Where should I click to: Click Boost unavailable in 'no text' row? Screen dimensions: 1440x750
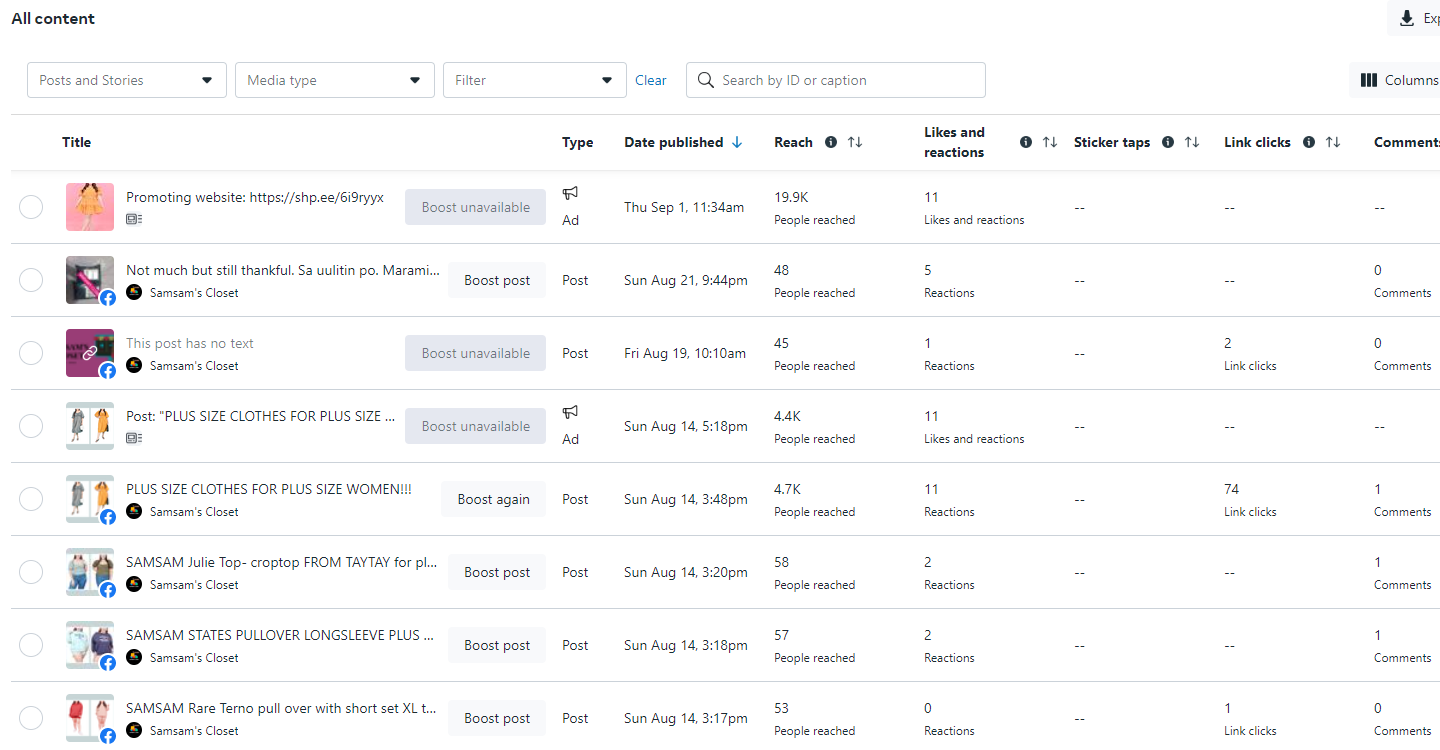click(x=476, y=353)
